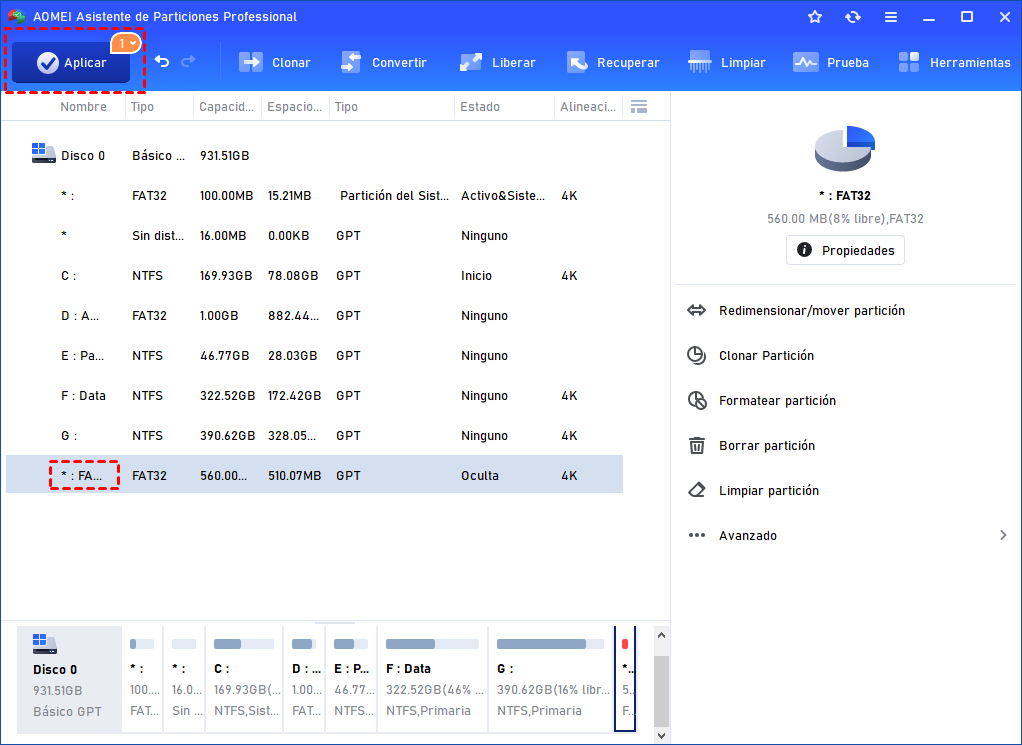The height and width of the screenshot is (745, 1022).
Task: Expand the Avanzado submenu chevron
Action: tap(1002, 535)
